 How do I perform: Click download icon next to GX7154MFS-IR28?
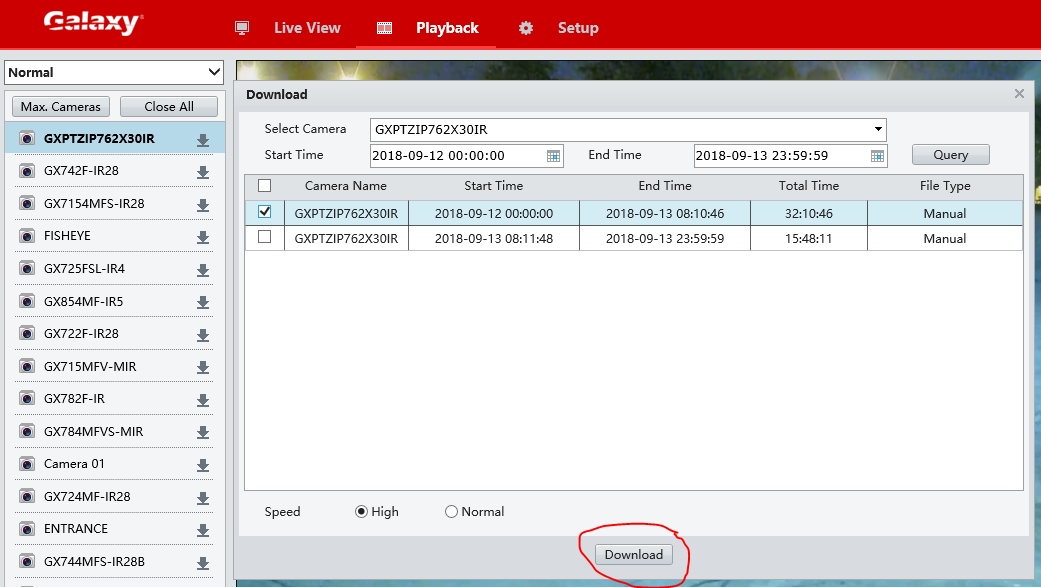tap(203, 205)
